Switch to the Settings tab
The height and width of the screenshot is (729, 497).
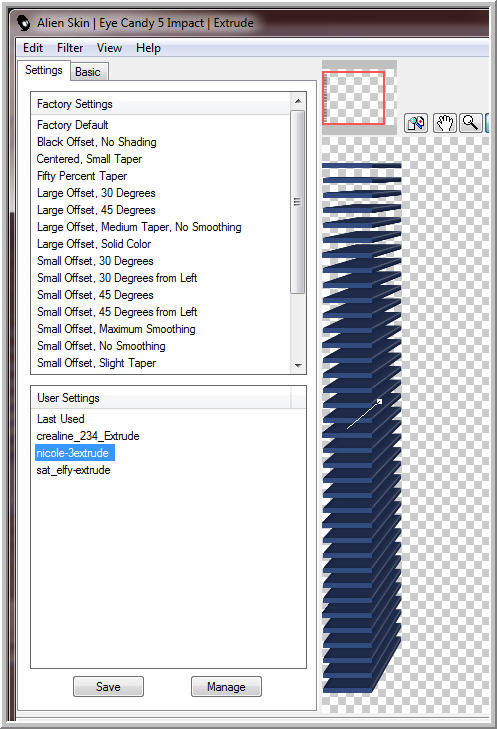44,70
